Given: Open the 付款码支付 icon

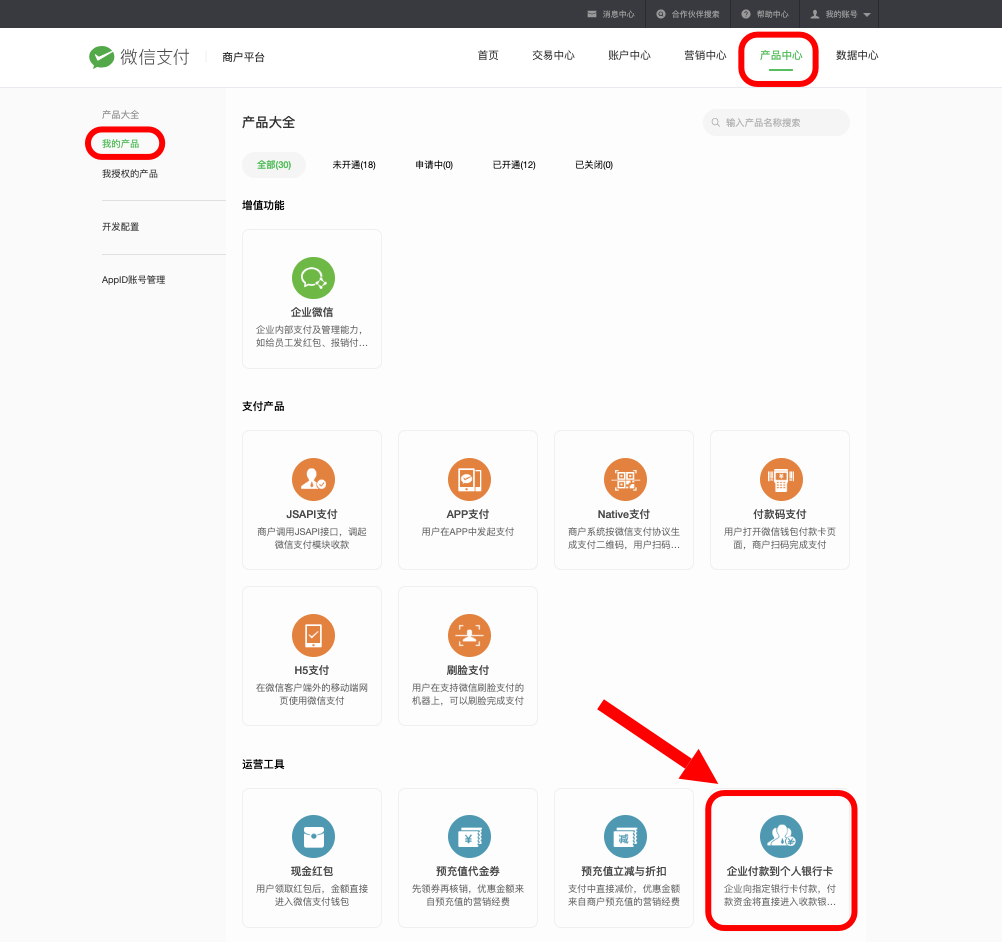Looking at the screenshot, I should coord(780,479).
